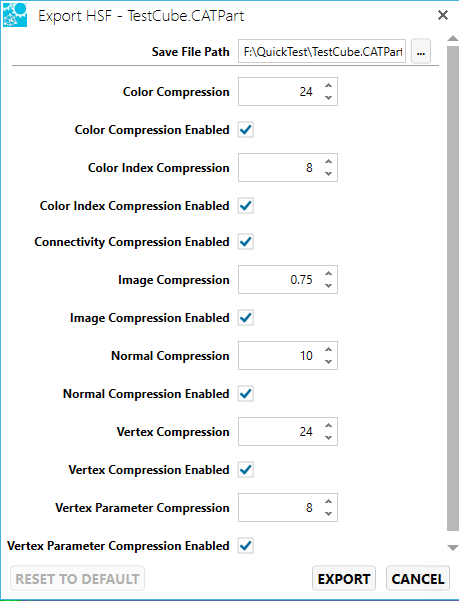The height and width of the screenshot is (601, 459).
Task: Click the scrollbar down arrow
Action: pyautogui.click(x=452, y=547)
